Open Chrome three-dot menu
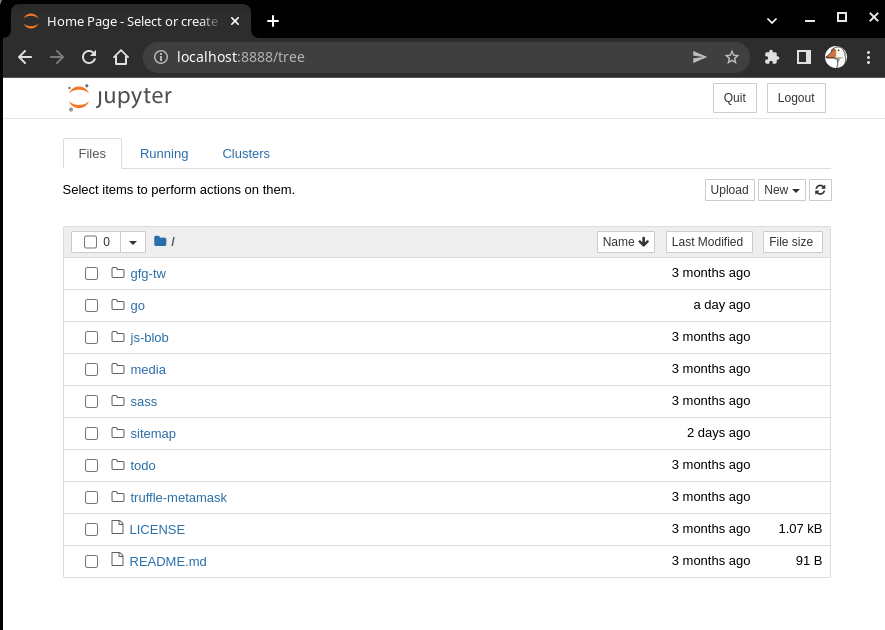 click(869, 57)
